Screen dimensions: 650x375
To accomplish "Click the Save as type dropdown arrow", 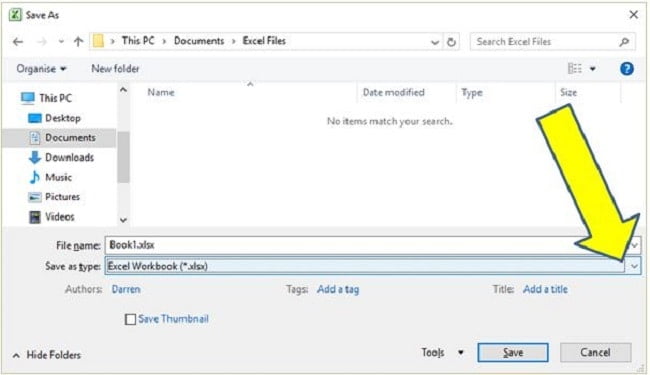I will coord(634,266).
